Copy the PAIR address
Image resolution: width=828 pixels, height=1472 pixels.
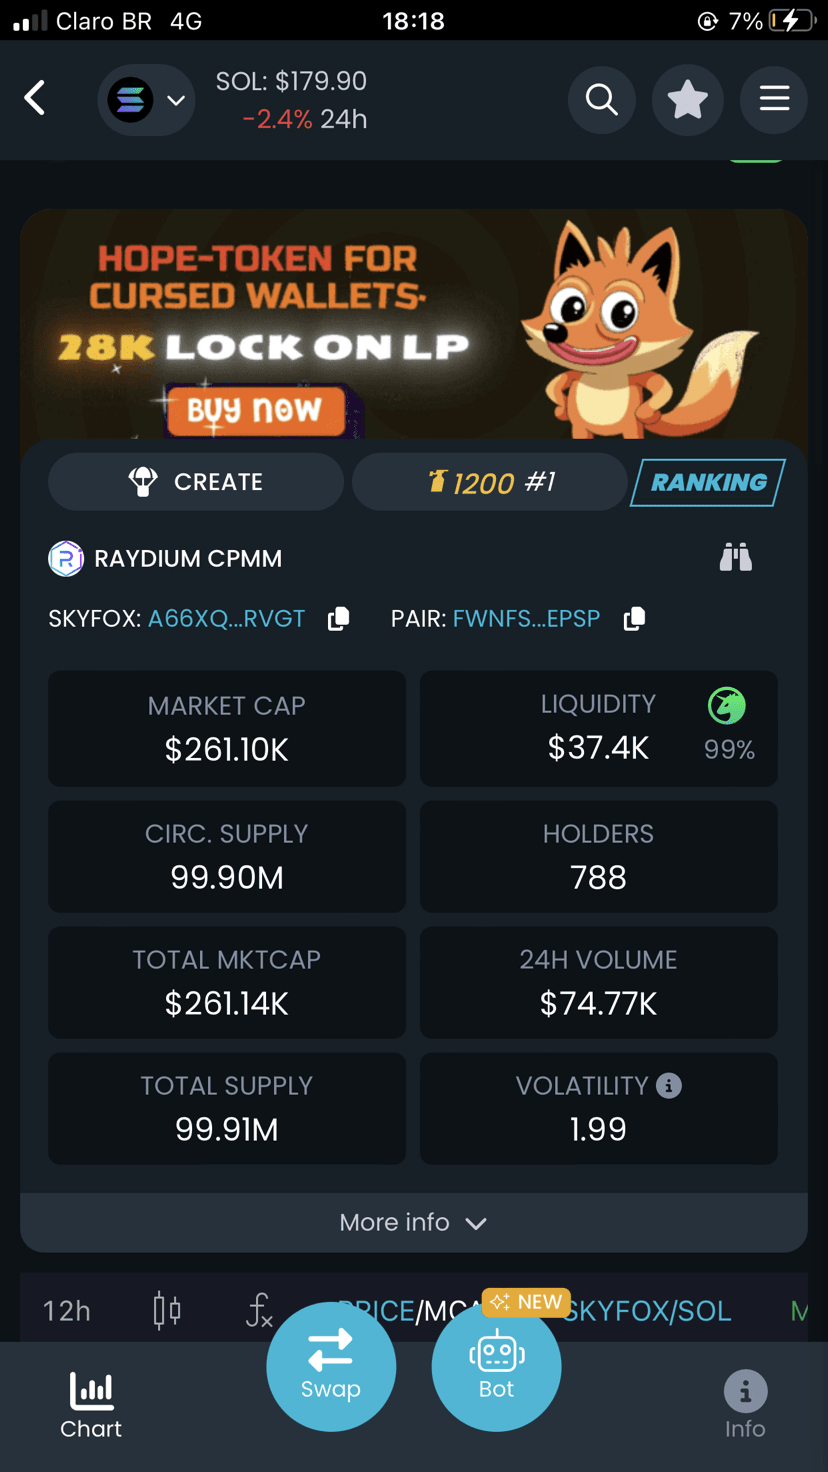[x=634, y=618]
